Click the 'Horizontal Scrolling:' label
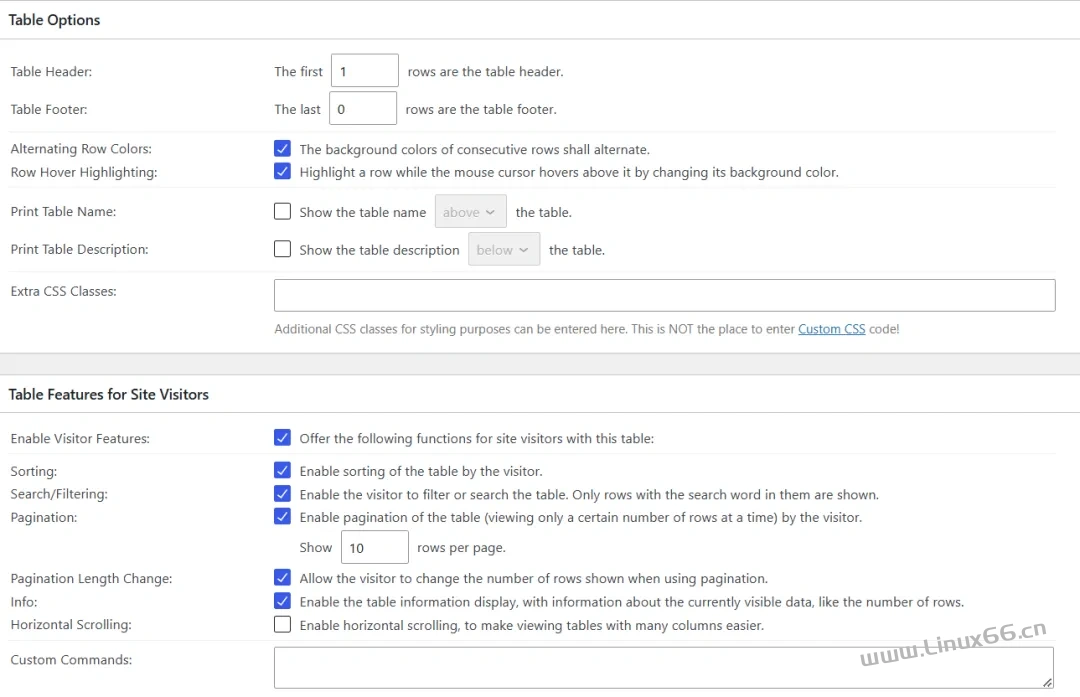The width and height of the screenshot is (1080, 697). pos(71,625)
